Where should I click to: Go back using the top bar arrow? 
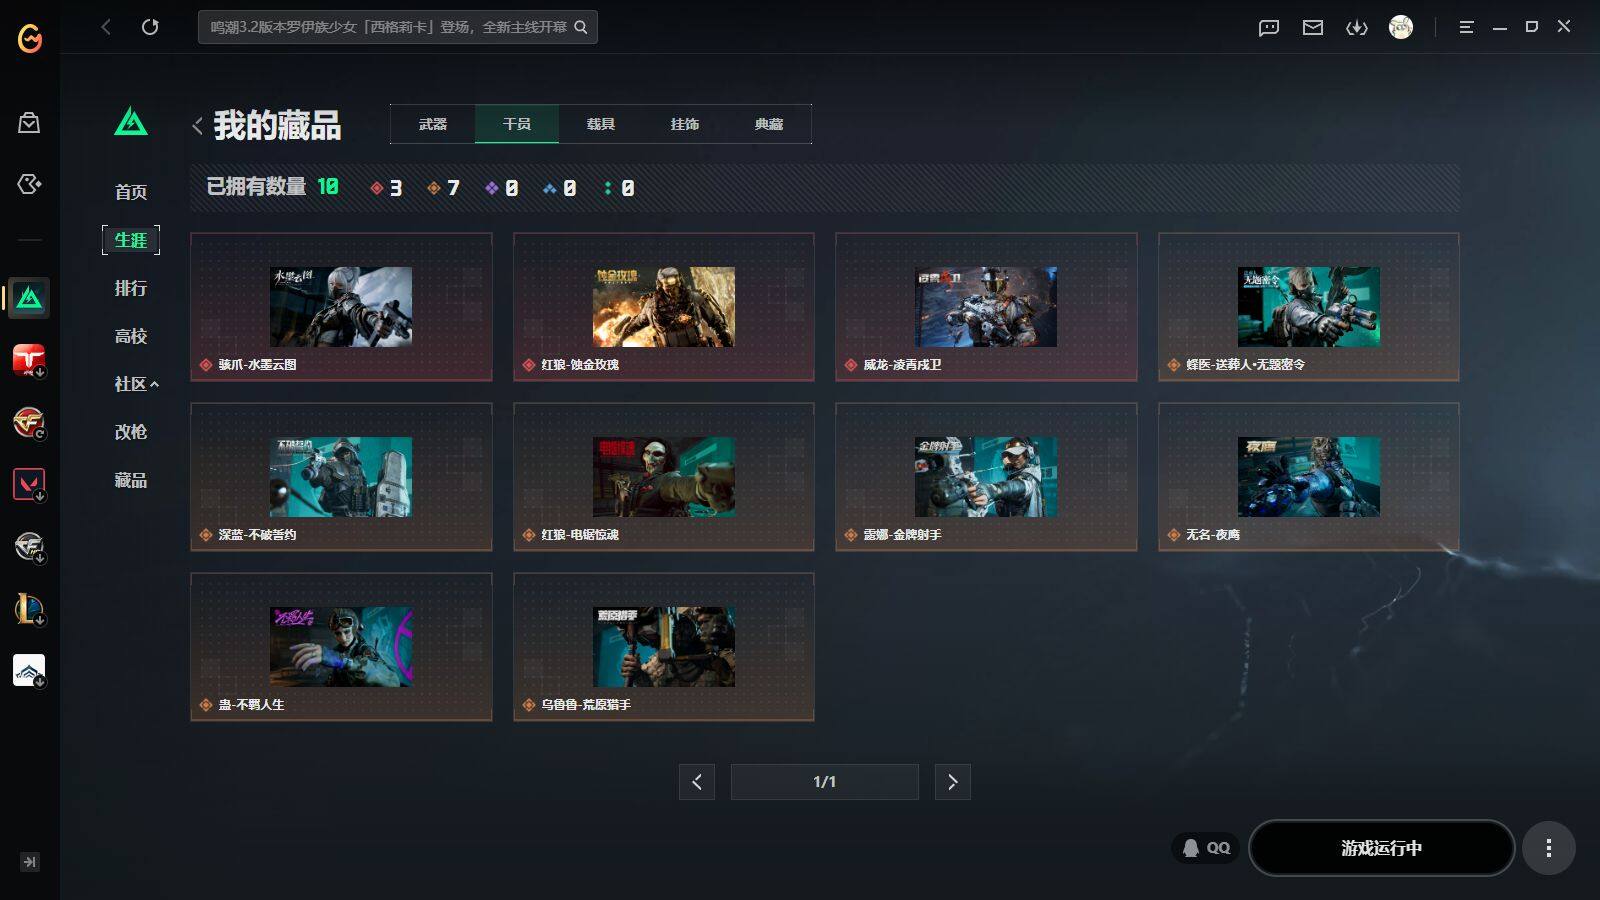(x=106, y=27)
